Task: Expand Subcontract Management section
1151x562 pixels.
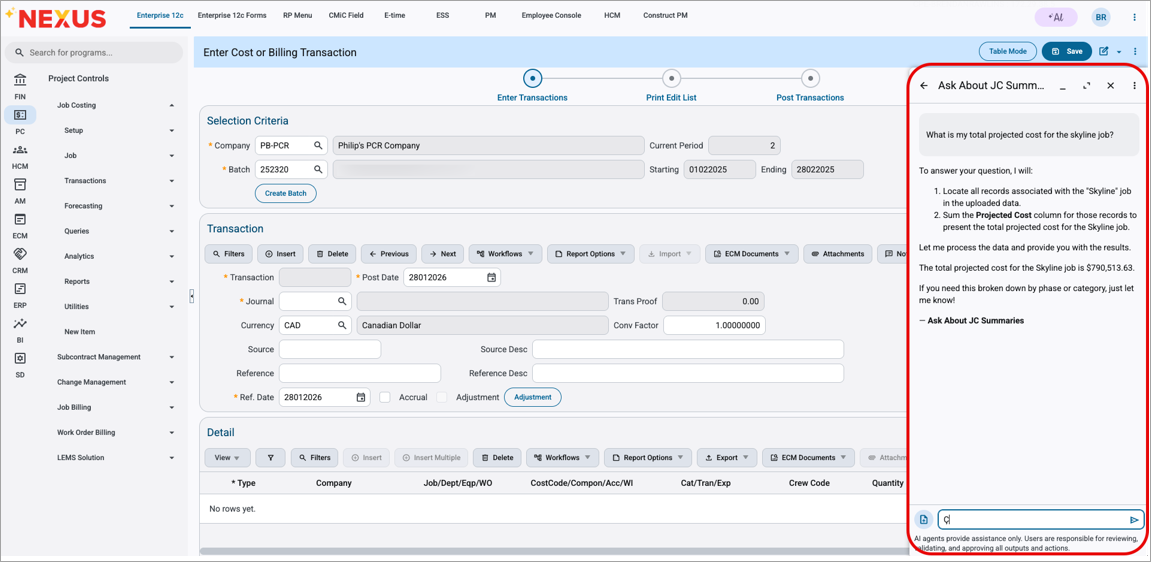Action: coord(172,357)
